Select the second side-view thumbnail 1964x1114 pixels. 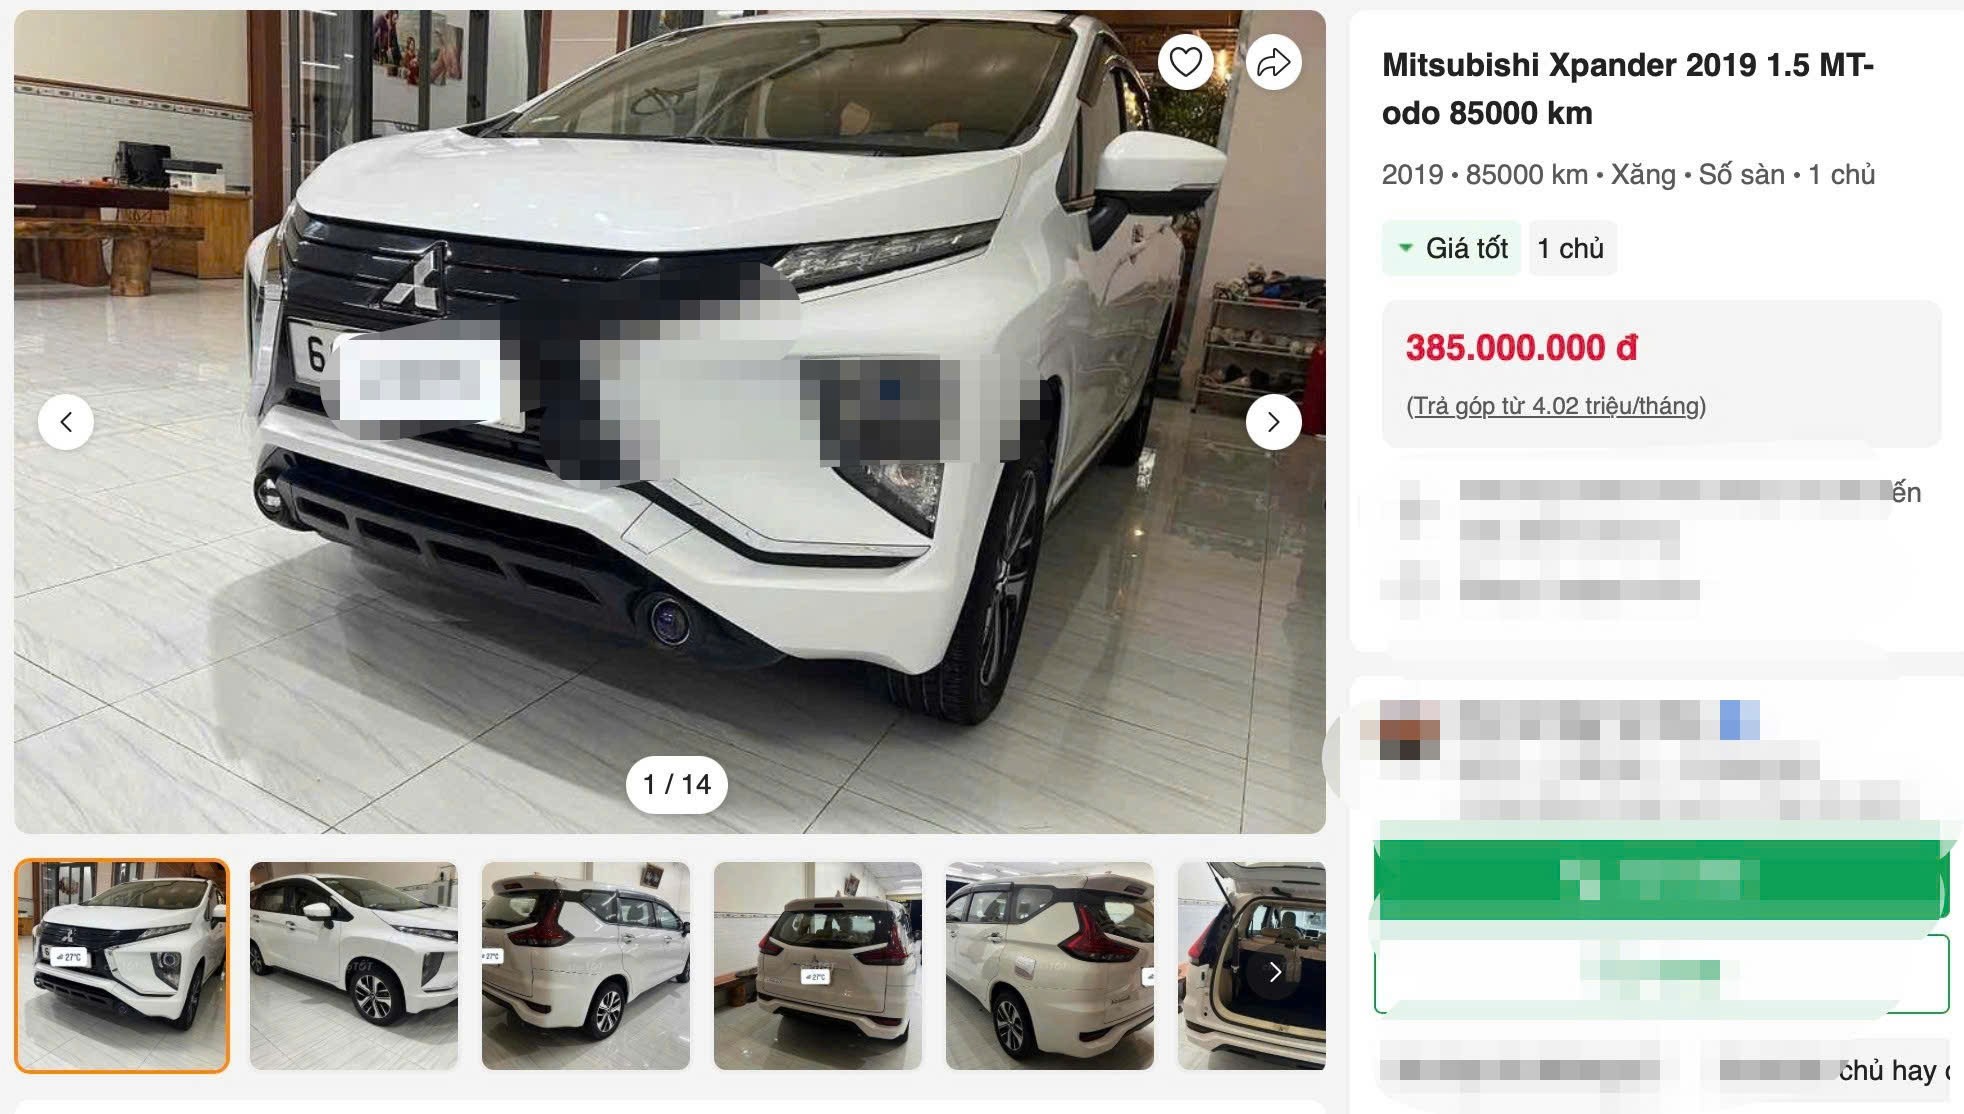click(x=354, y=966)
